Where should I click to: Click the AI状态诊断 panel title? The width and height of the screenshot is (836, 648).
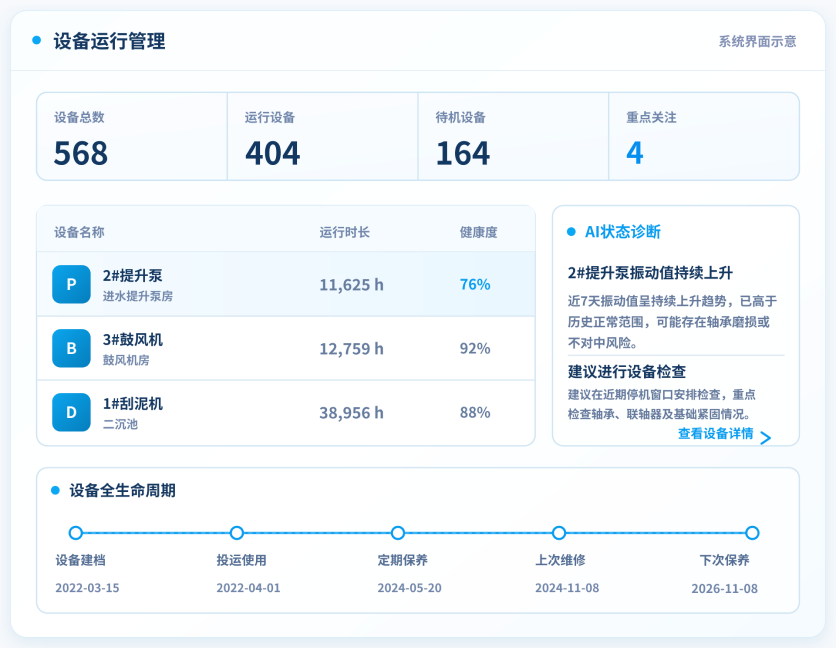click(x=623, y=231)
